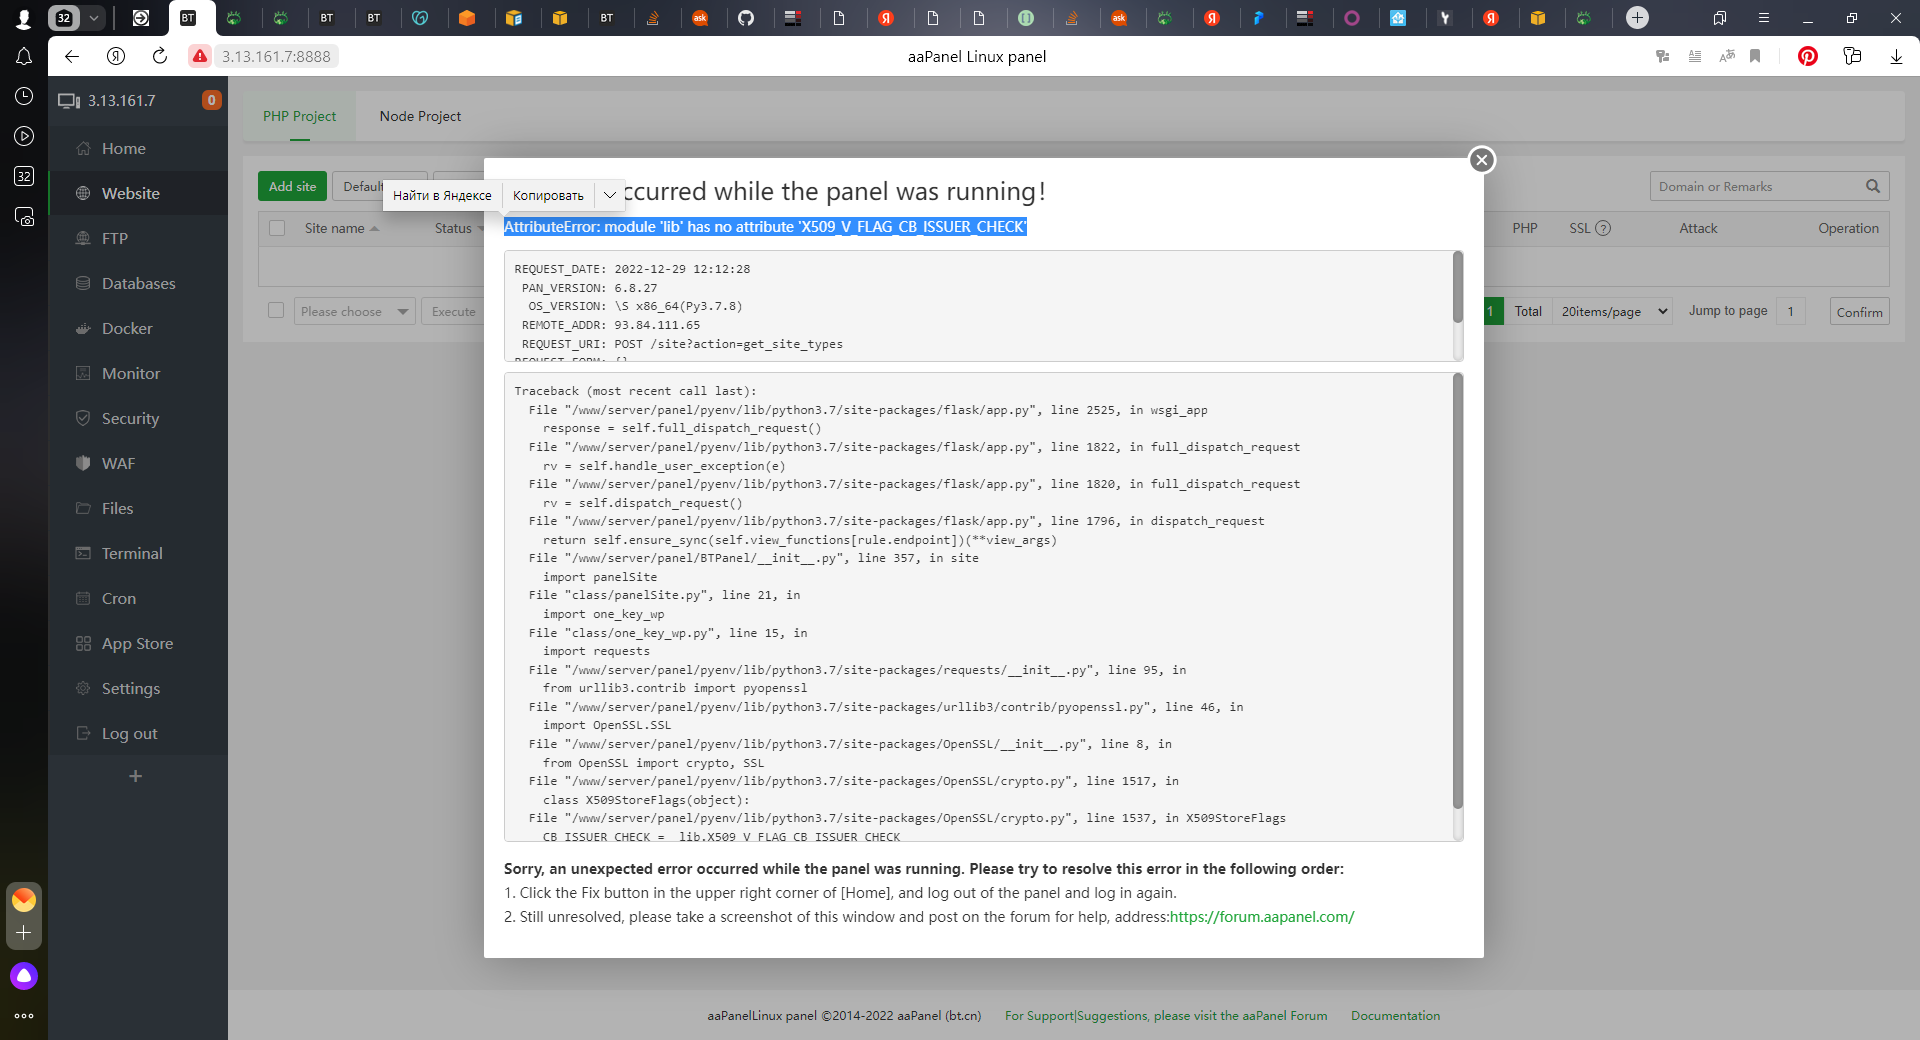1920x1040 pixels.
Task: Open browsing history clock in side panel
Action: [x=24, y=96]
